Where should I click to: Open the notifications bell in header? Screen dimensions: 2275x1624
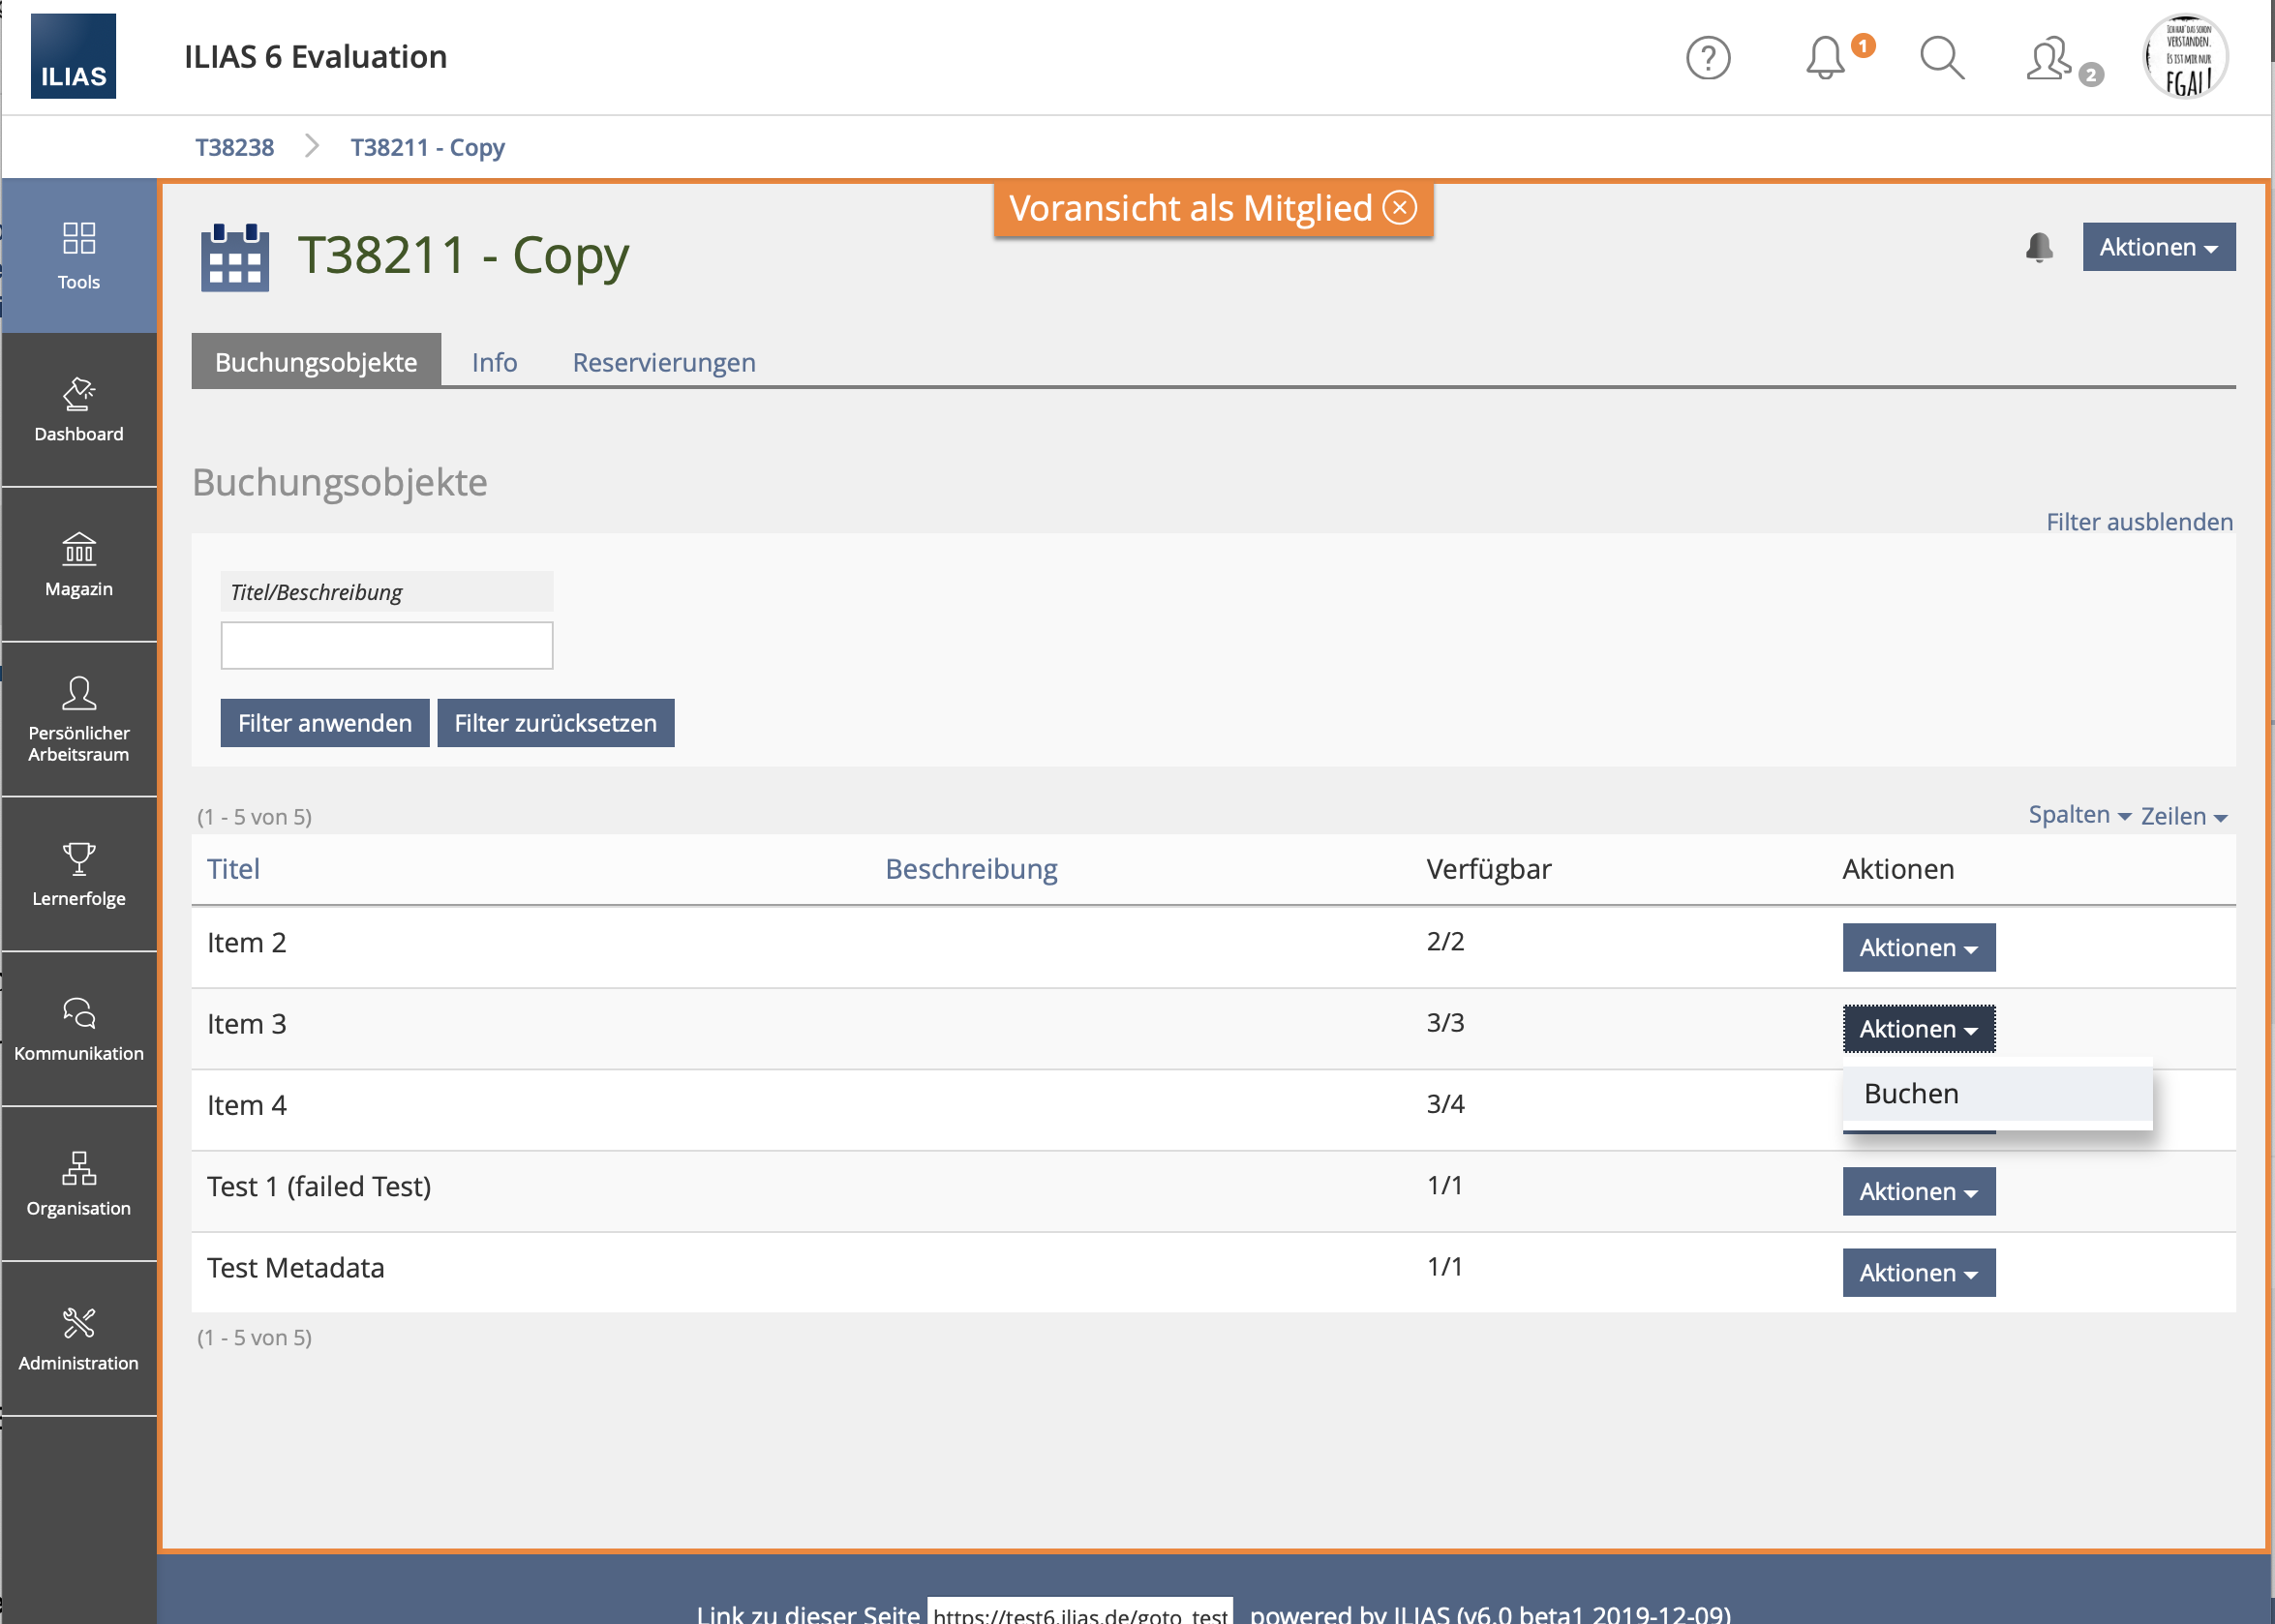tap(1825, 58)
